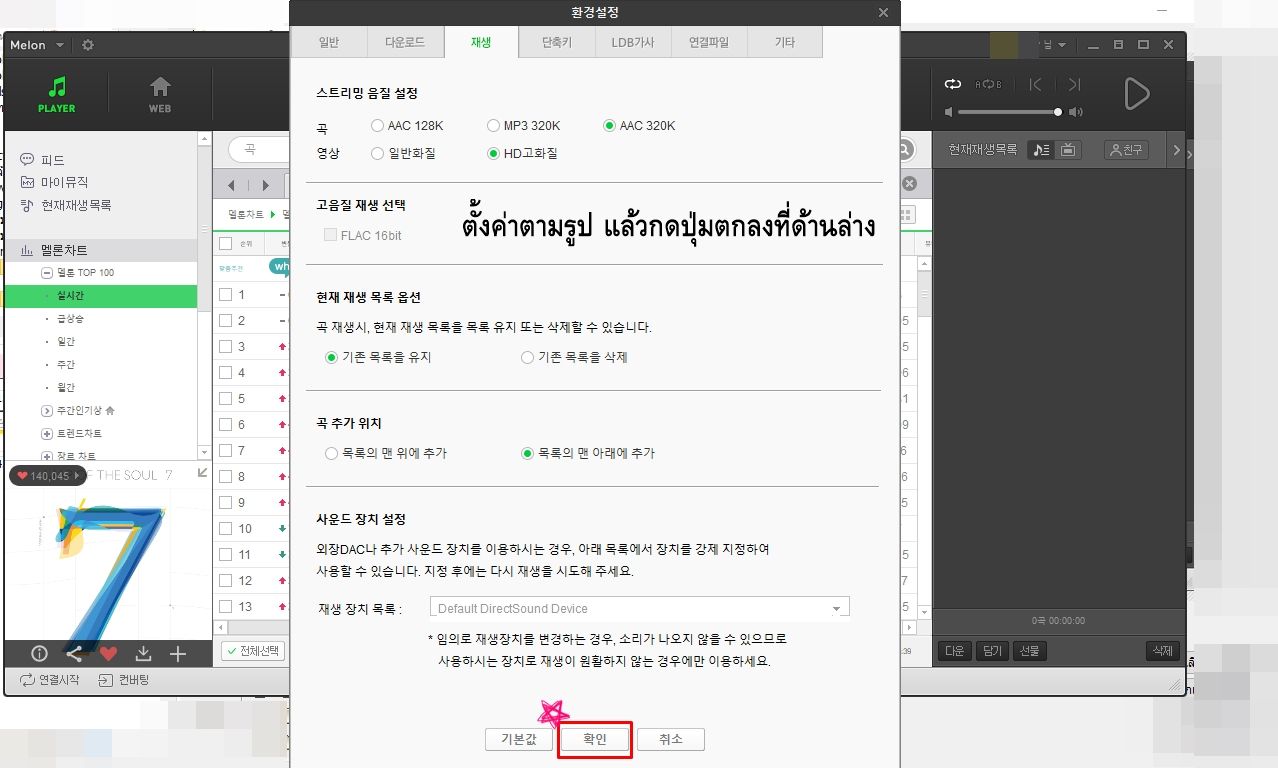
Task: Open the 다운로드 settings tab
Action: pos(405,43)
